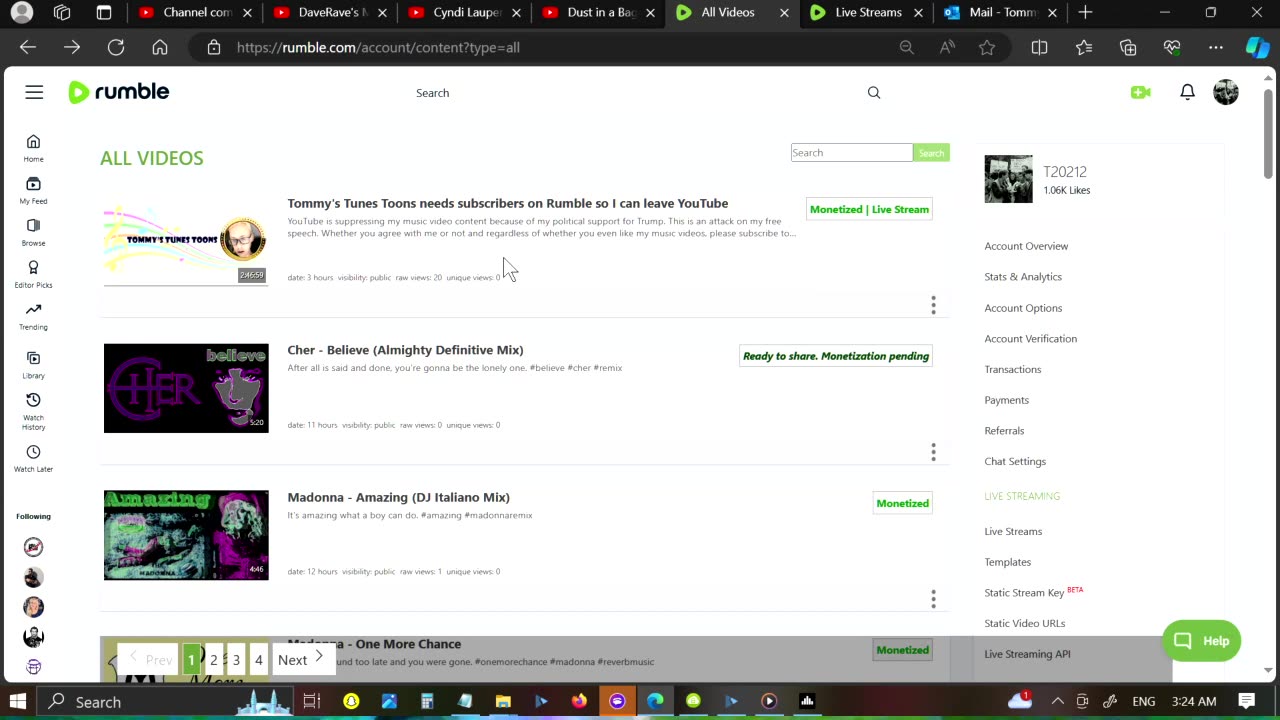The image size is (1280, 720).
Task: Open Windows notification center
Action: coord(1246,701)
